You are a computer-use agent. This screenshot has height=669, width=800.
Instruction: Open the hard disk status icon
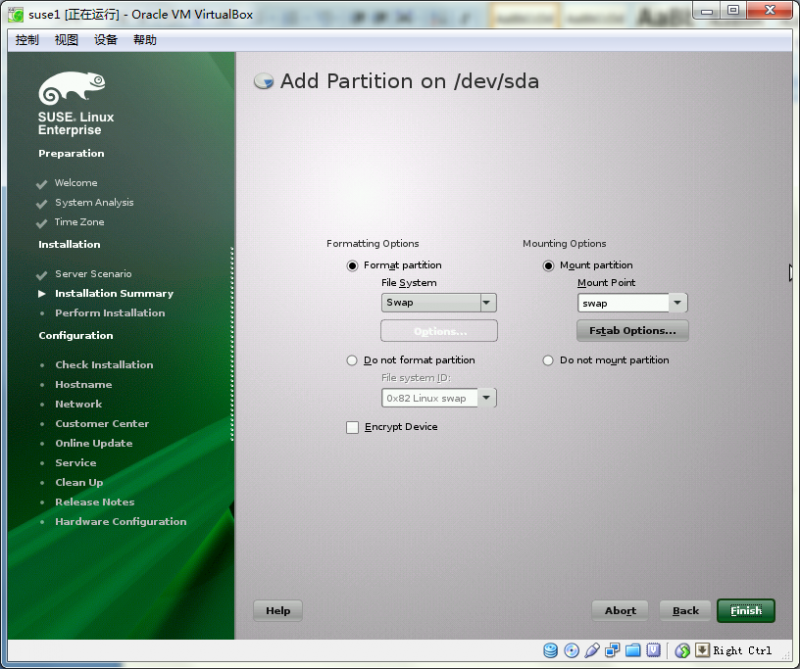(551, 650)
